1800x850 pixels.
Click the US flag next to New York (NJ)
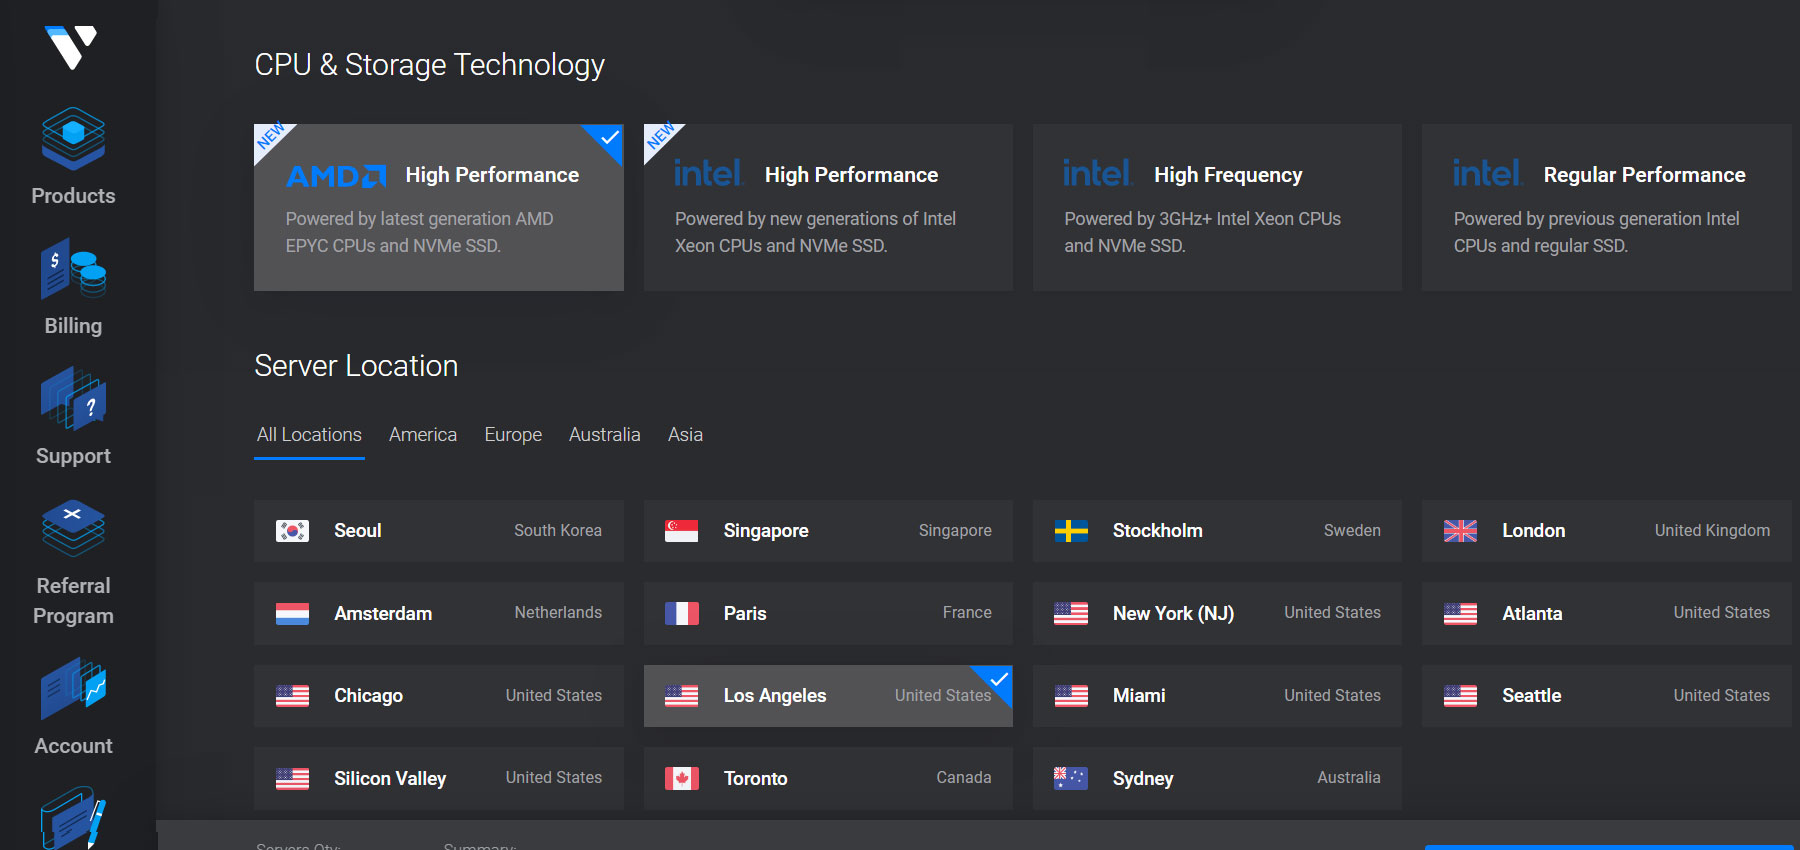coord(1071,613)
